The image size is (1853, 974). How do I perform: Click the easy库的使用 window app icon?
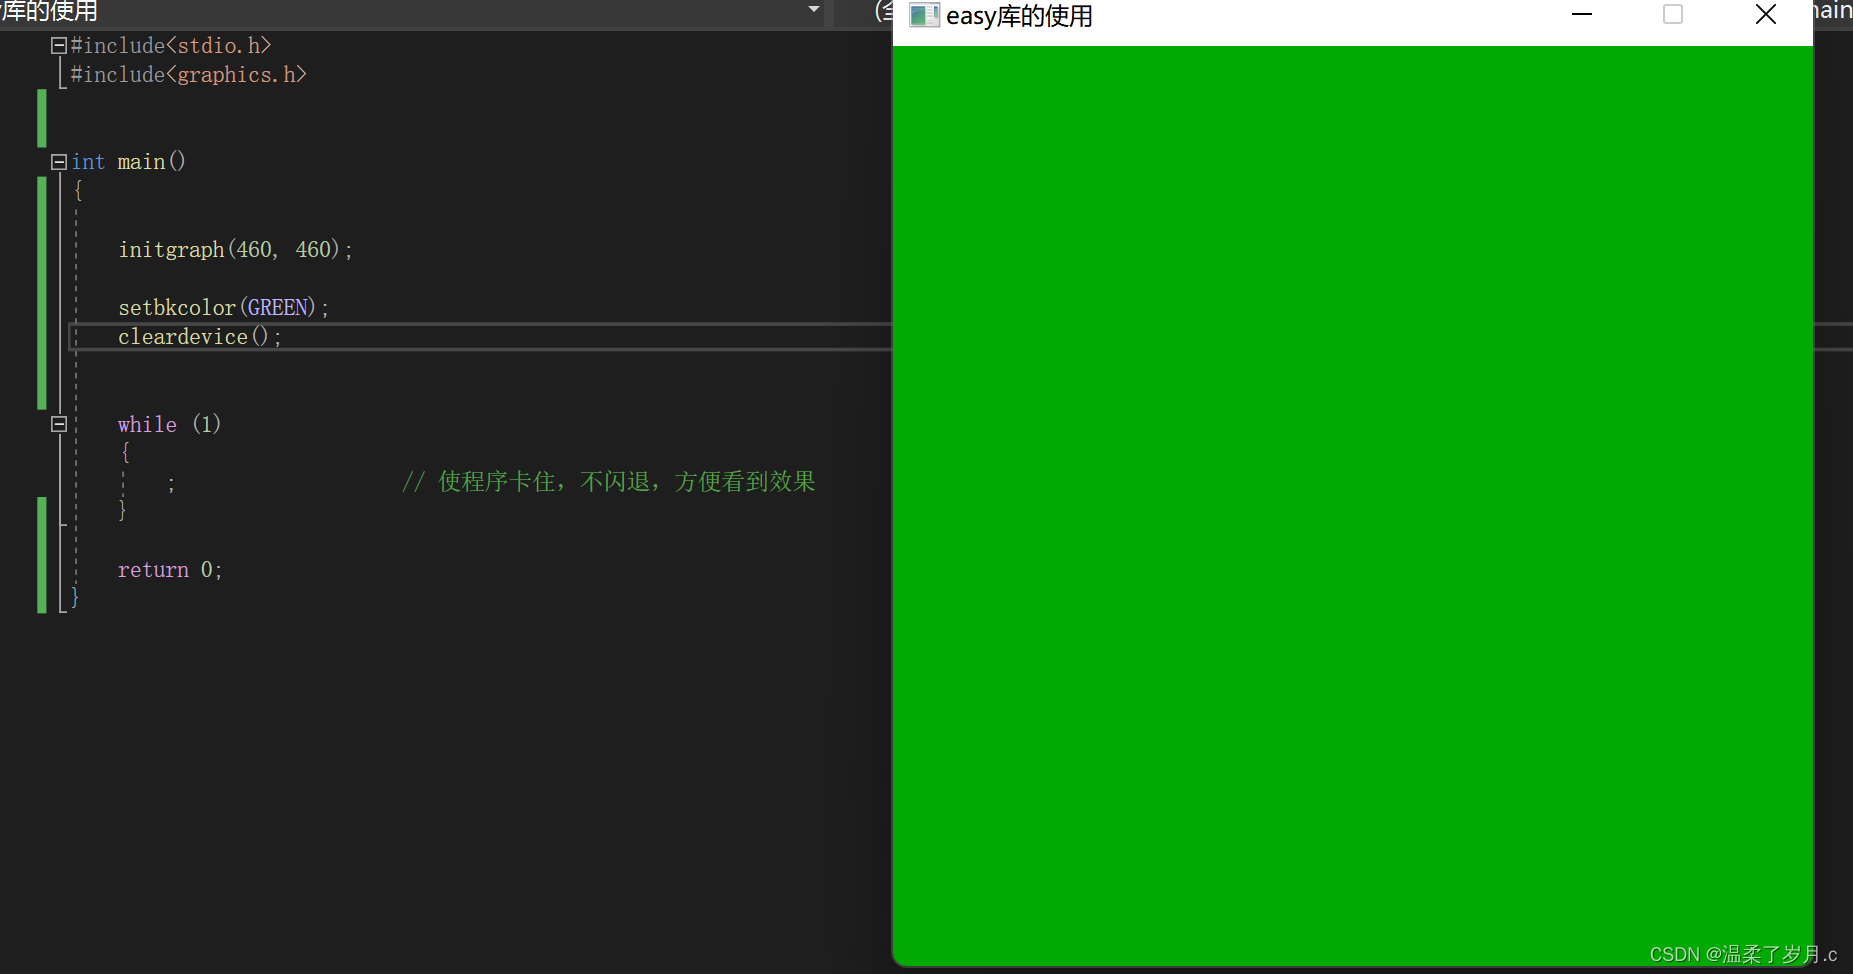pyautogui.click(x=924, y=15)
